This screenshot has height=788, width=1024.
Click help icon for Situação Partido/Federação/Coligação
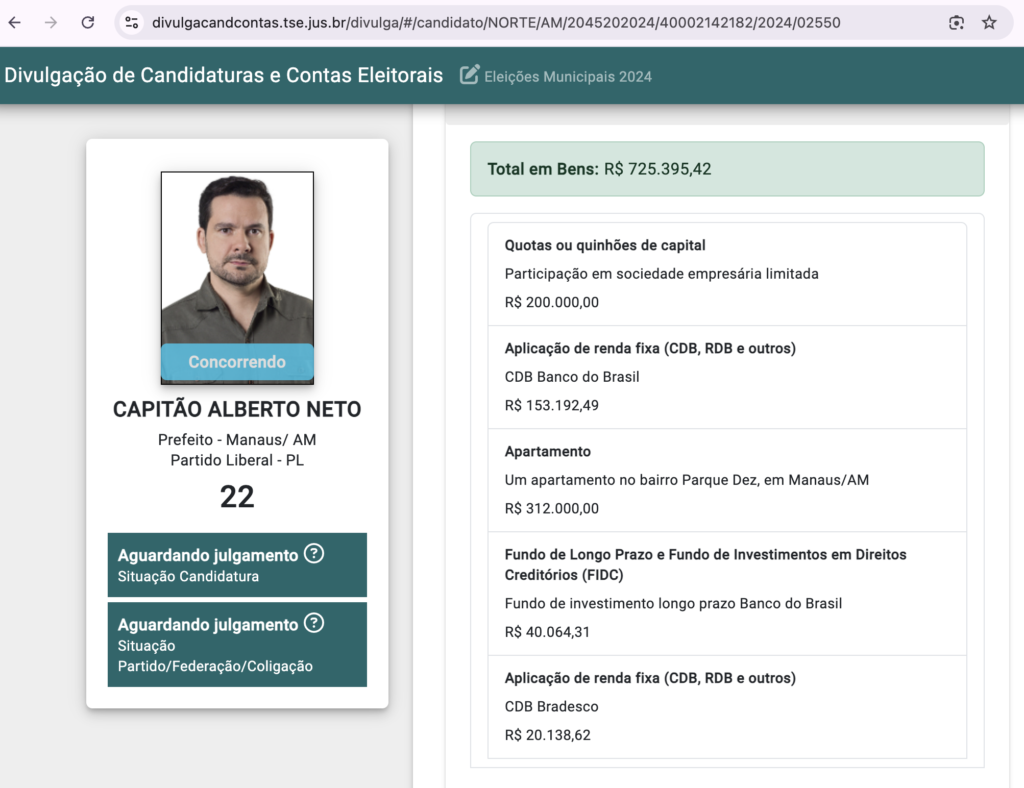[x=313, y=624]
